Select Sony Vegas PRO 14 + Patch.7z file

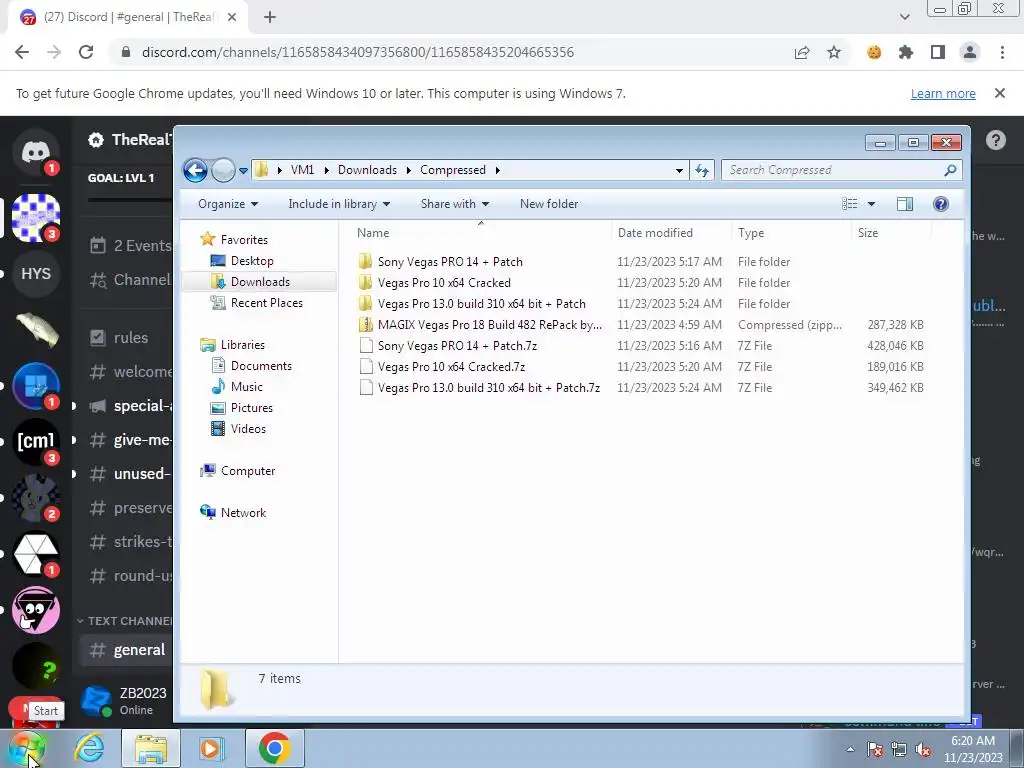point(457,345)
